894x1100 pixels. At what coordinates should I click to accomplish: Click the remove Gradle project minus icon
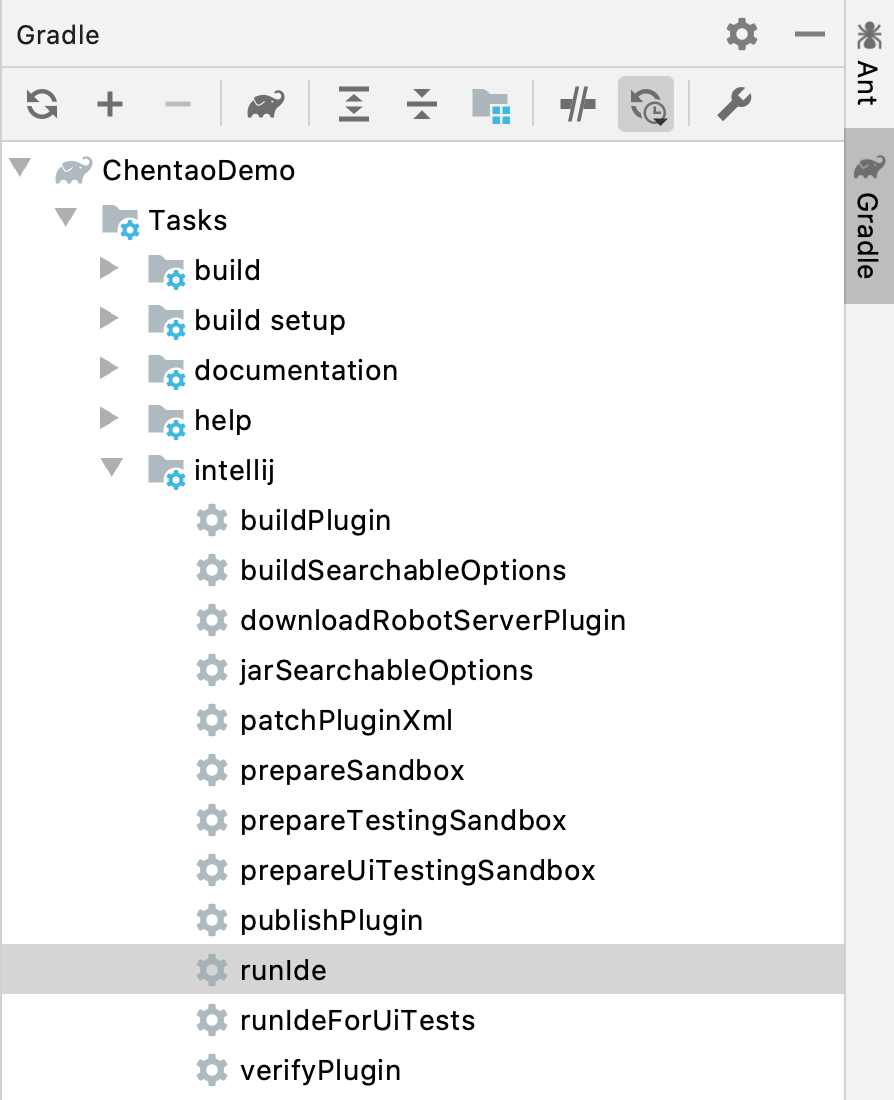click(x=178, y=103)
